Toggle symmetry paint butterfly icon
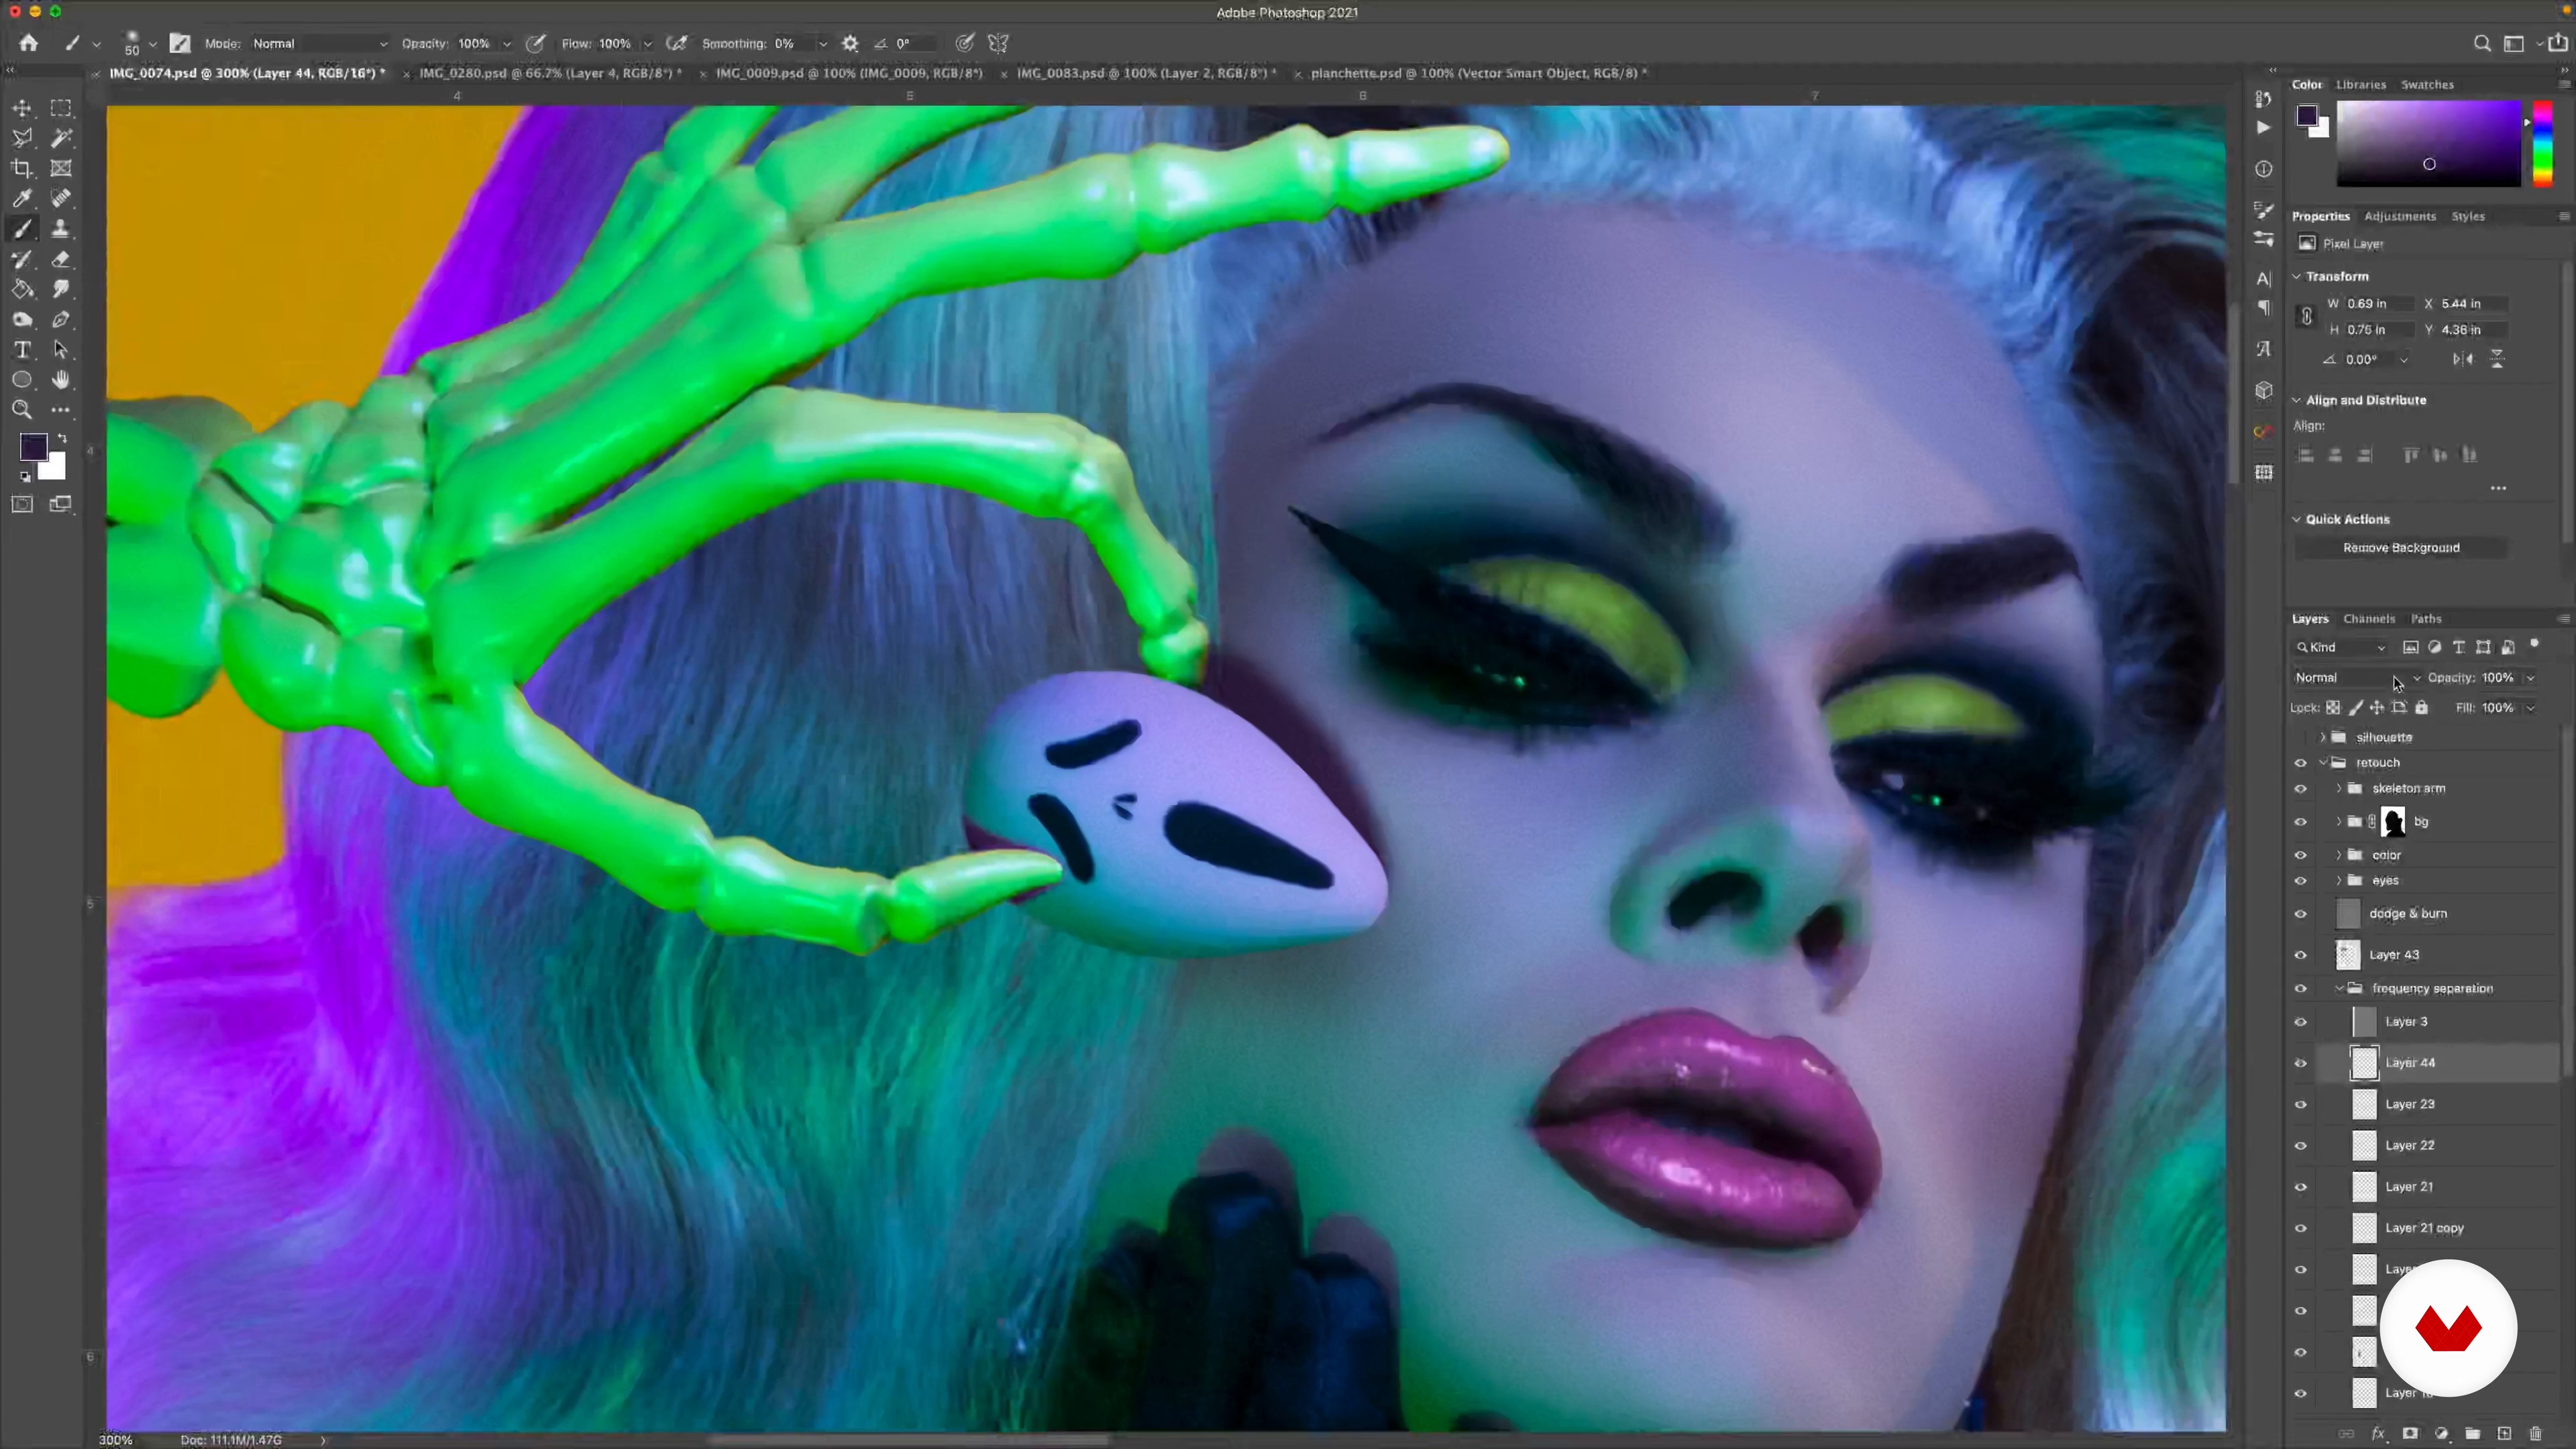 998,43
